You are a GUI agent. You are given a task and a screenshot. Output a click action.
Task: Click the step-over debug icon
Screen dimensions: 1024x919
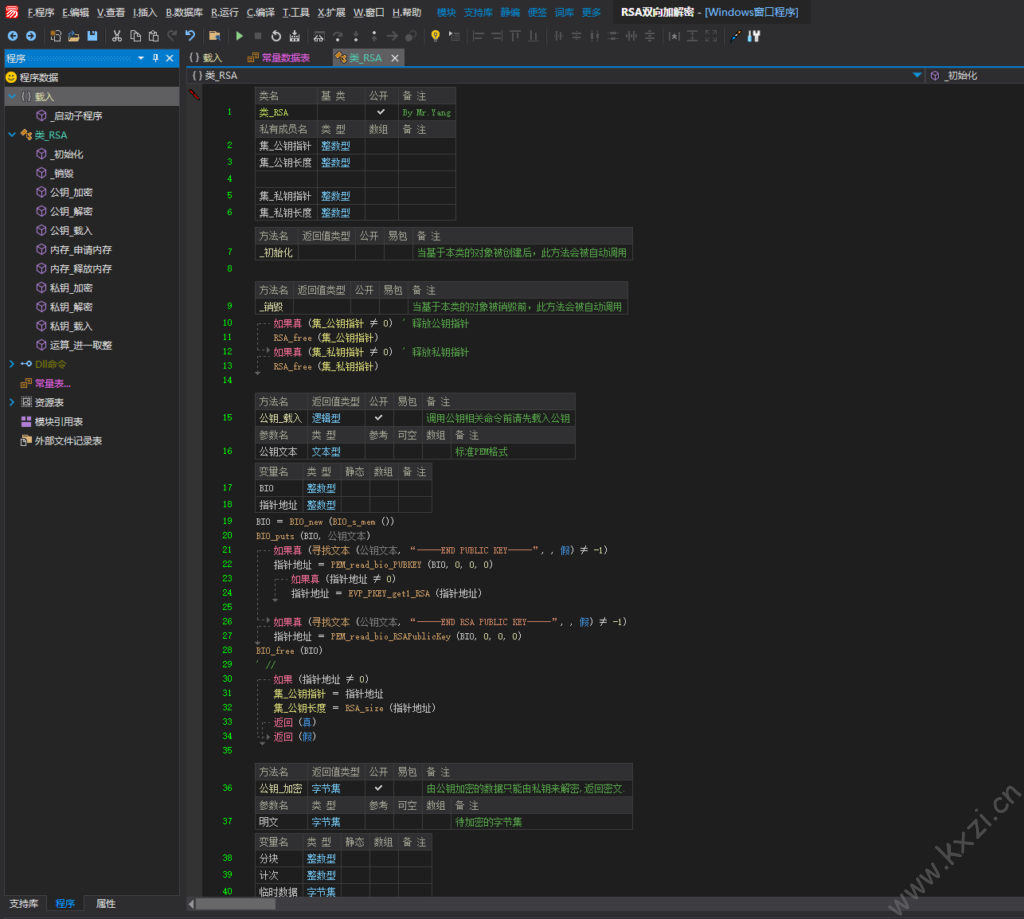point(338,36)
